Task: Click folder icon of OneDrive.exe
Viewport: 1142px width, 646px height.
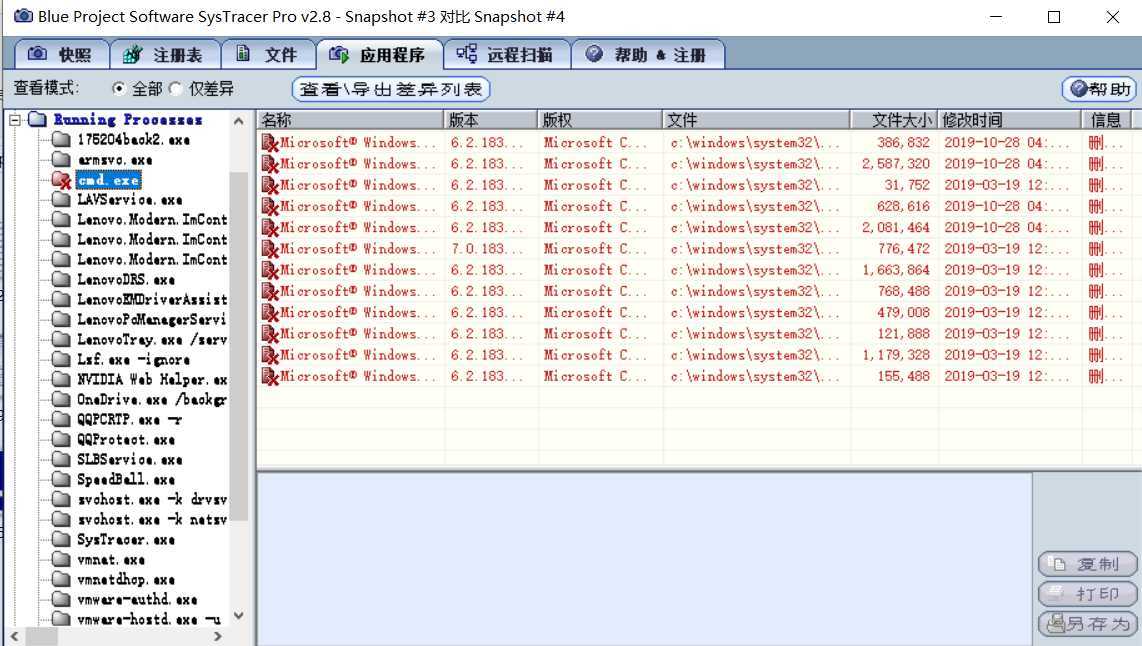Action: tap(62, 399)
